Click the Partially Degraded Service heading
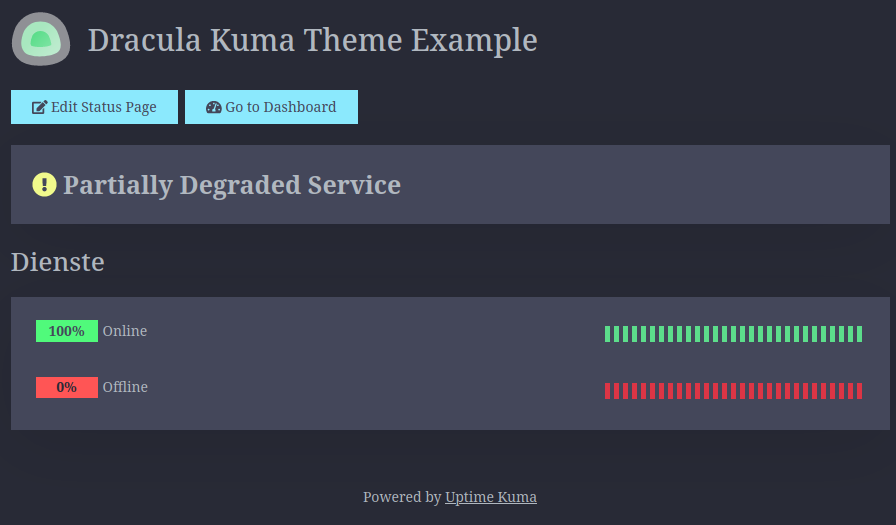896x525 pixels. 232,185
